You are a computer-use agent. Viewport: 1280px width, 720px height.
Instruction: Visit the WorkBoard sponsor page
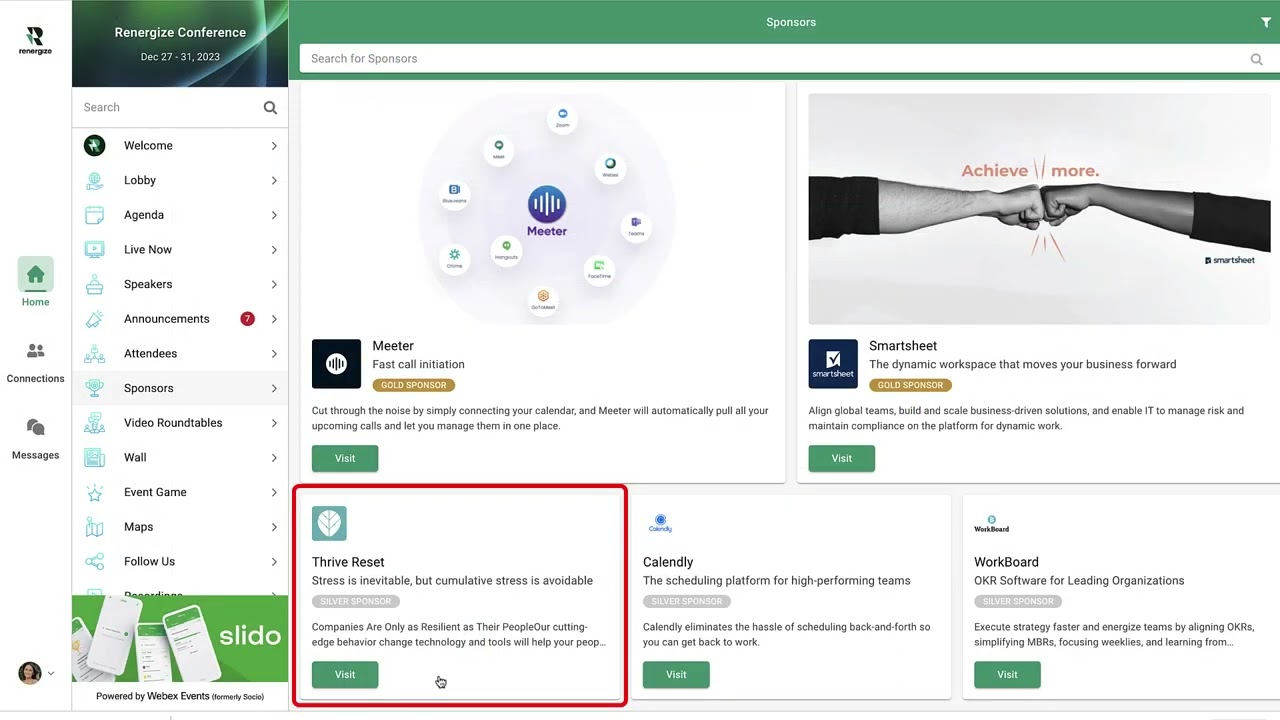[x=1007, y=675]
